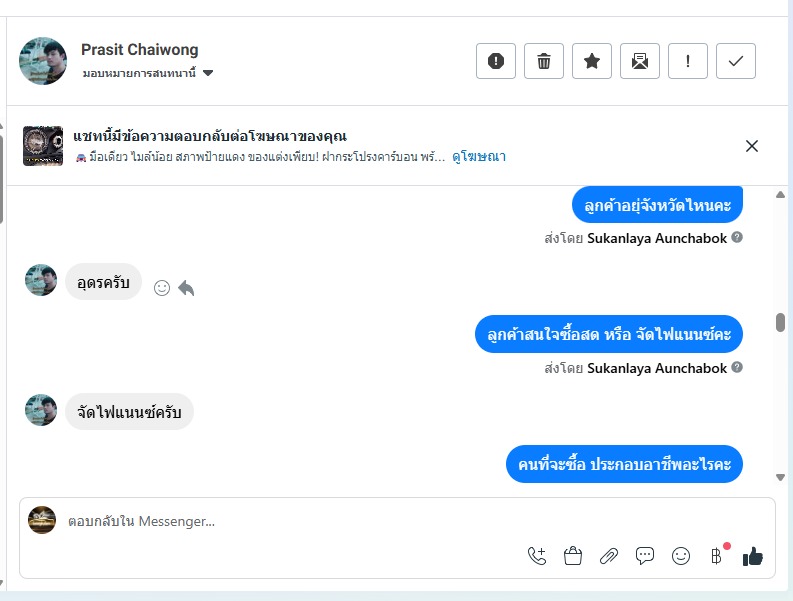Click the phone call request icon
793x601 pixels.
click(x=537, y=557)
